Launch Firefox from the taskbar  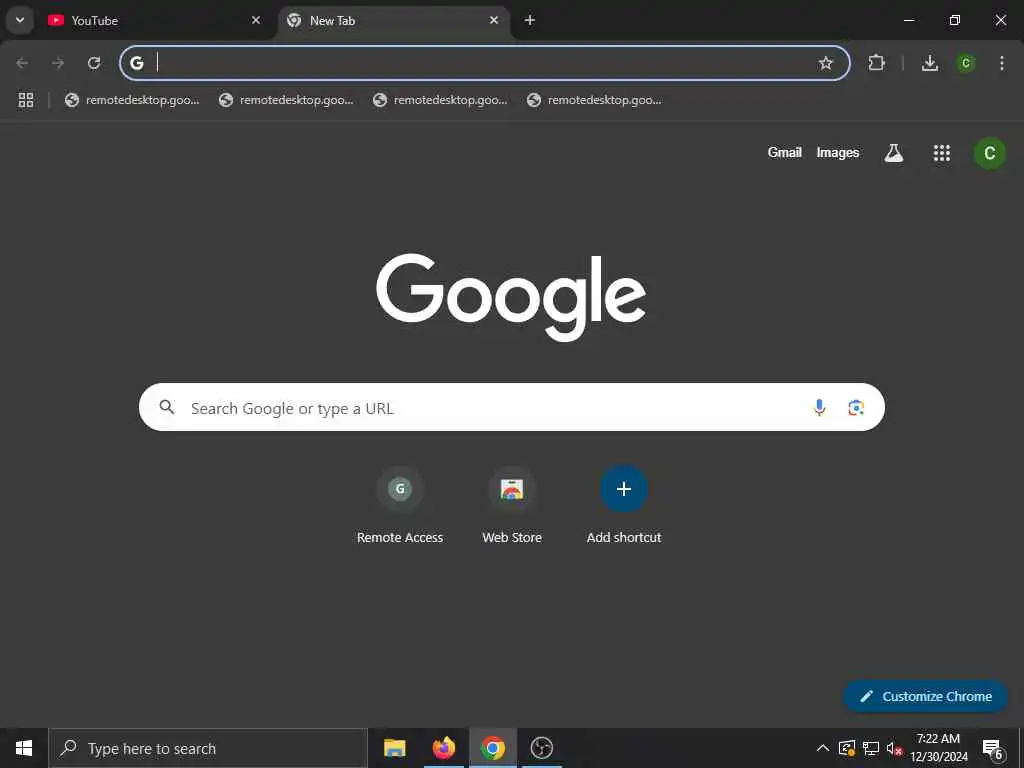(x=443, y=748)
